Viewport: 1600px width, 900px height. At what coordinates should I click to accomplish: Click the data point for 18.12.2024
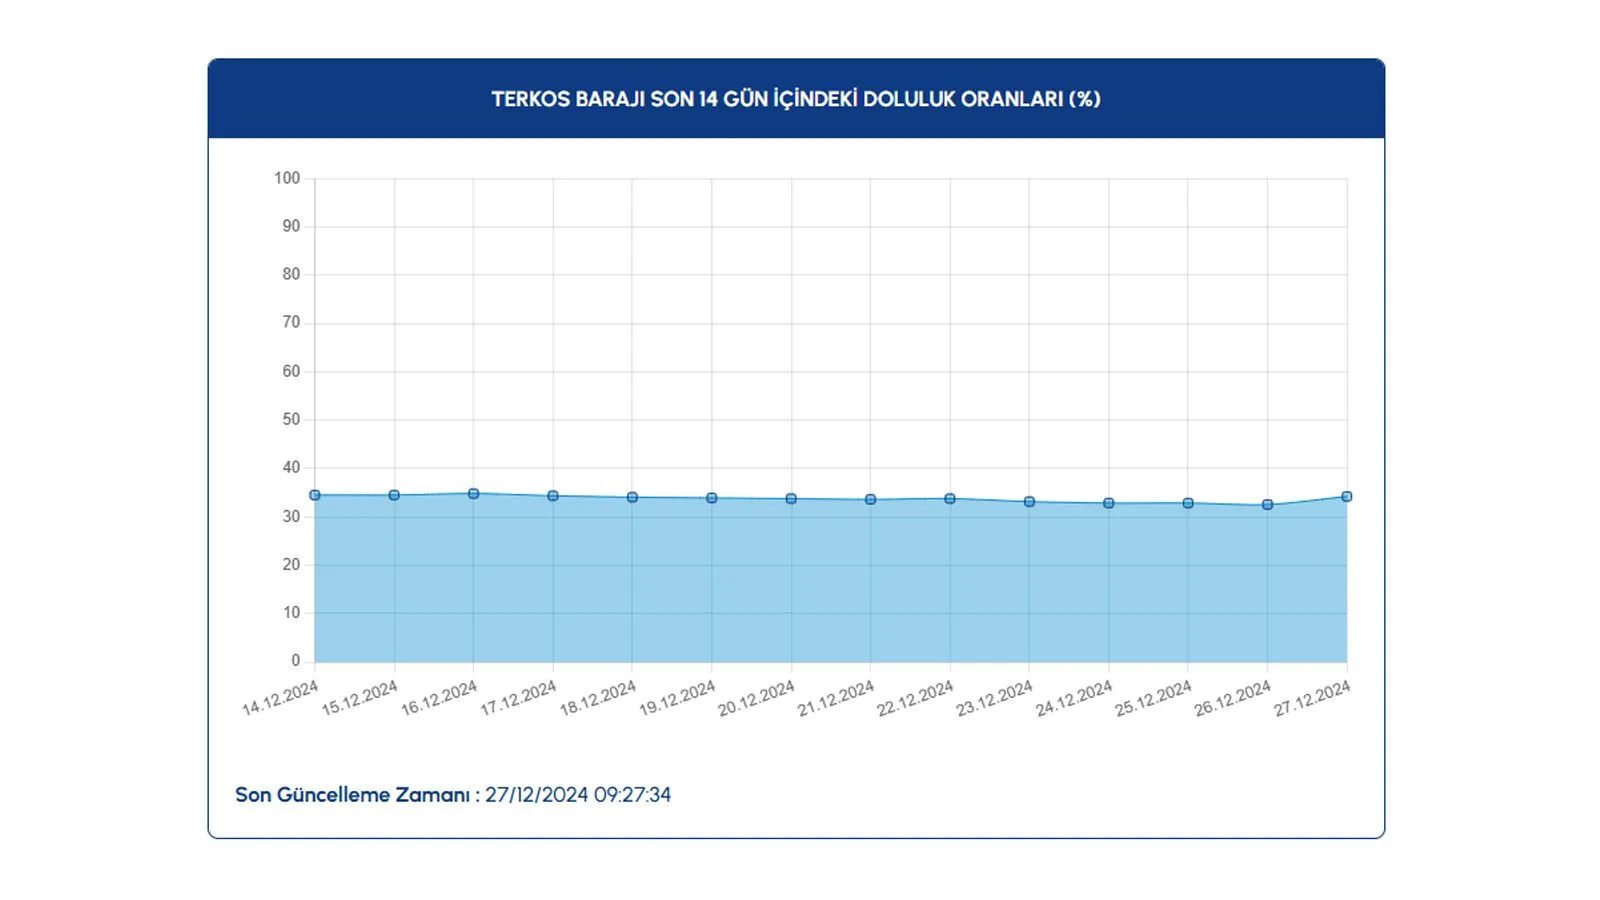(632, 497)
